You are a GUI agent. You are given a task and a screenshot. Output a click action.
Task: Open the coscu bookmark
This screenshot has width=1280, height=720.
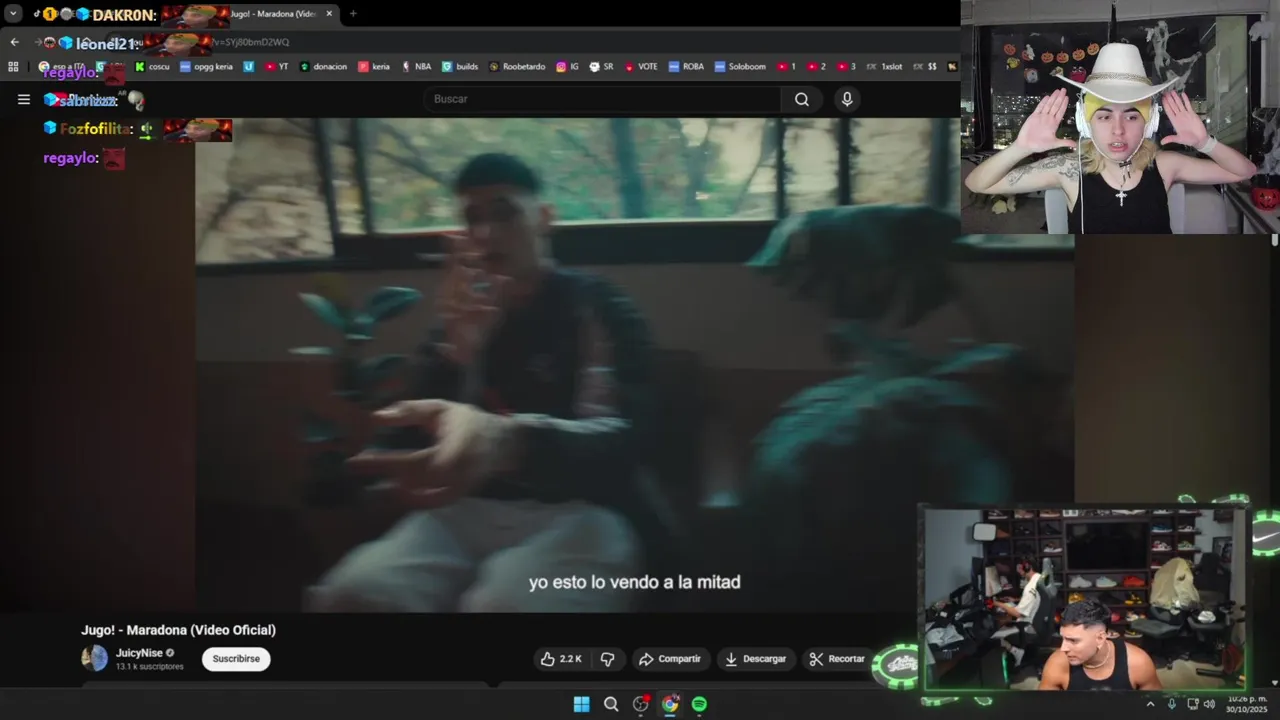click(152, 67)
